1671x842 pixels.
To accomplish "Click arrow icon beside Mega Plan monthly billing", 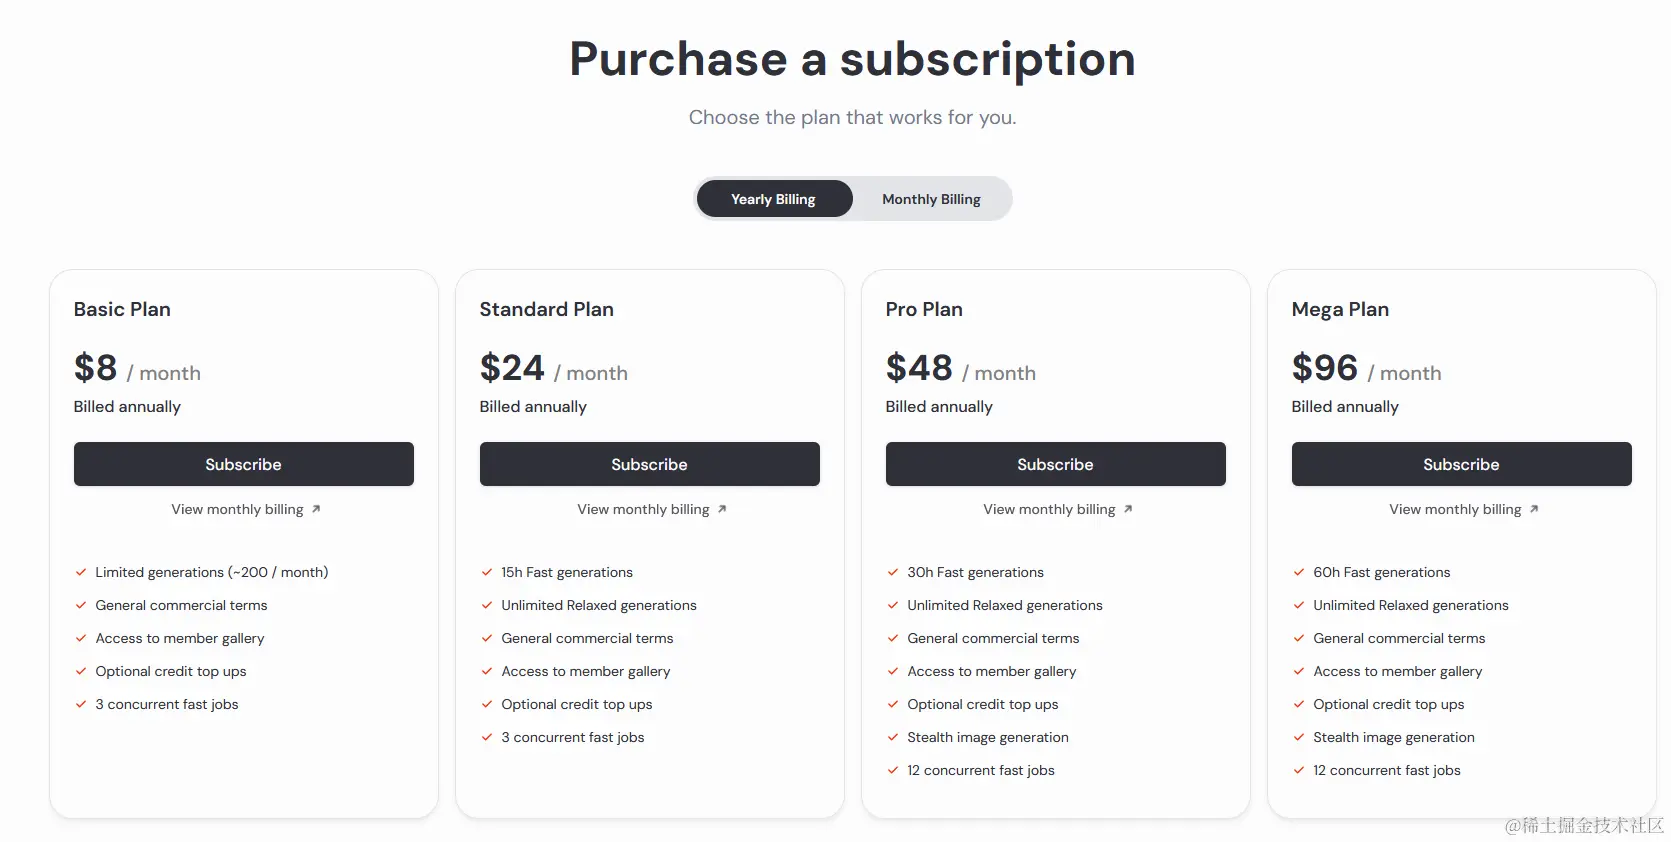I will (x=1534, y=509).
